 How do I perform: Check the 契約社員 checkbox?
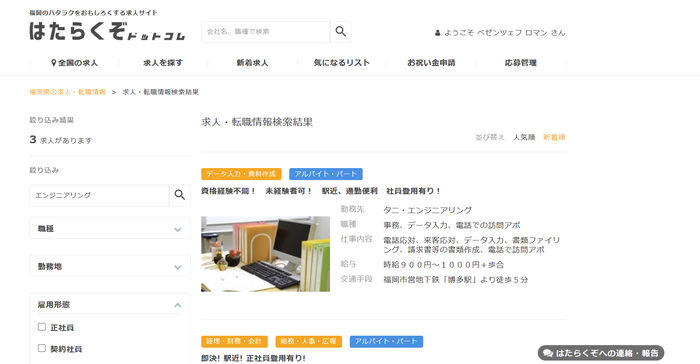pyautogui.click(x=42, y=348)
